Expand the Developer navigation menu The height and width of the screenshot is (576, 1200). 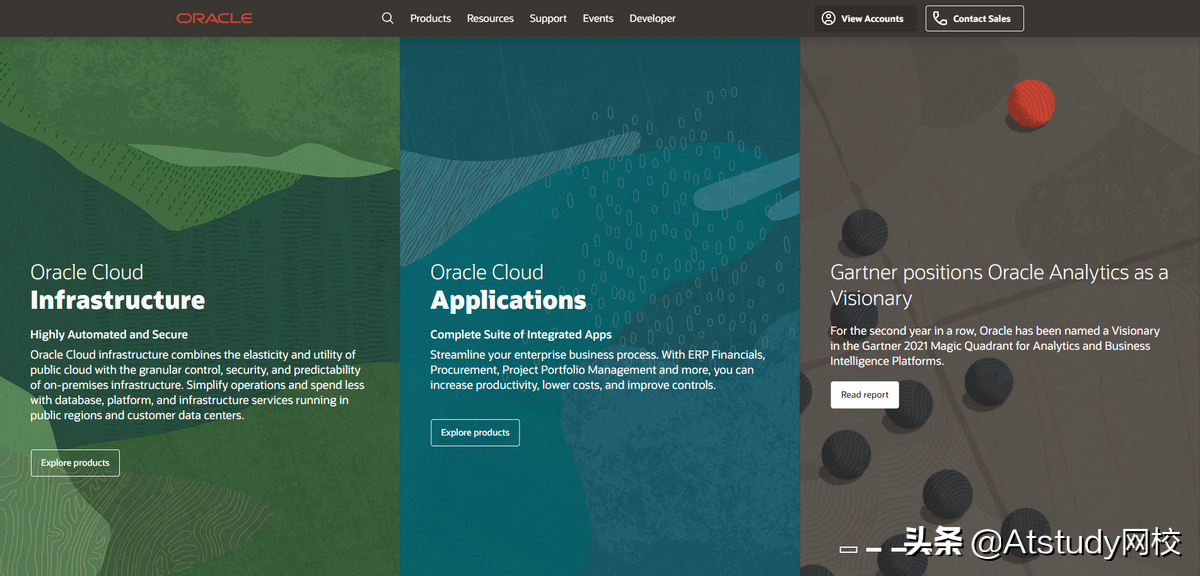click(652, 18)
